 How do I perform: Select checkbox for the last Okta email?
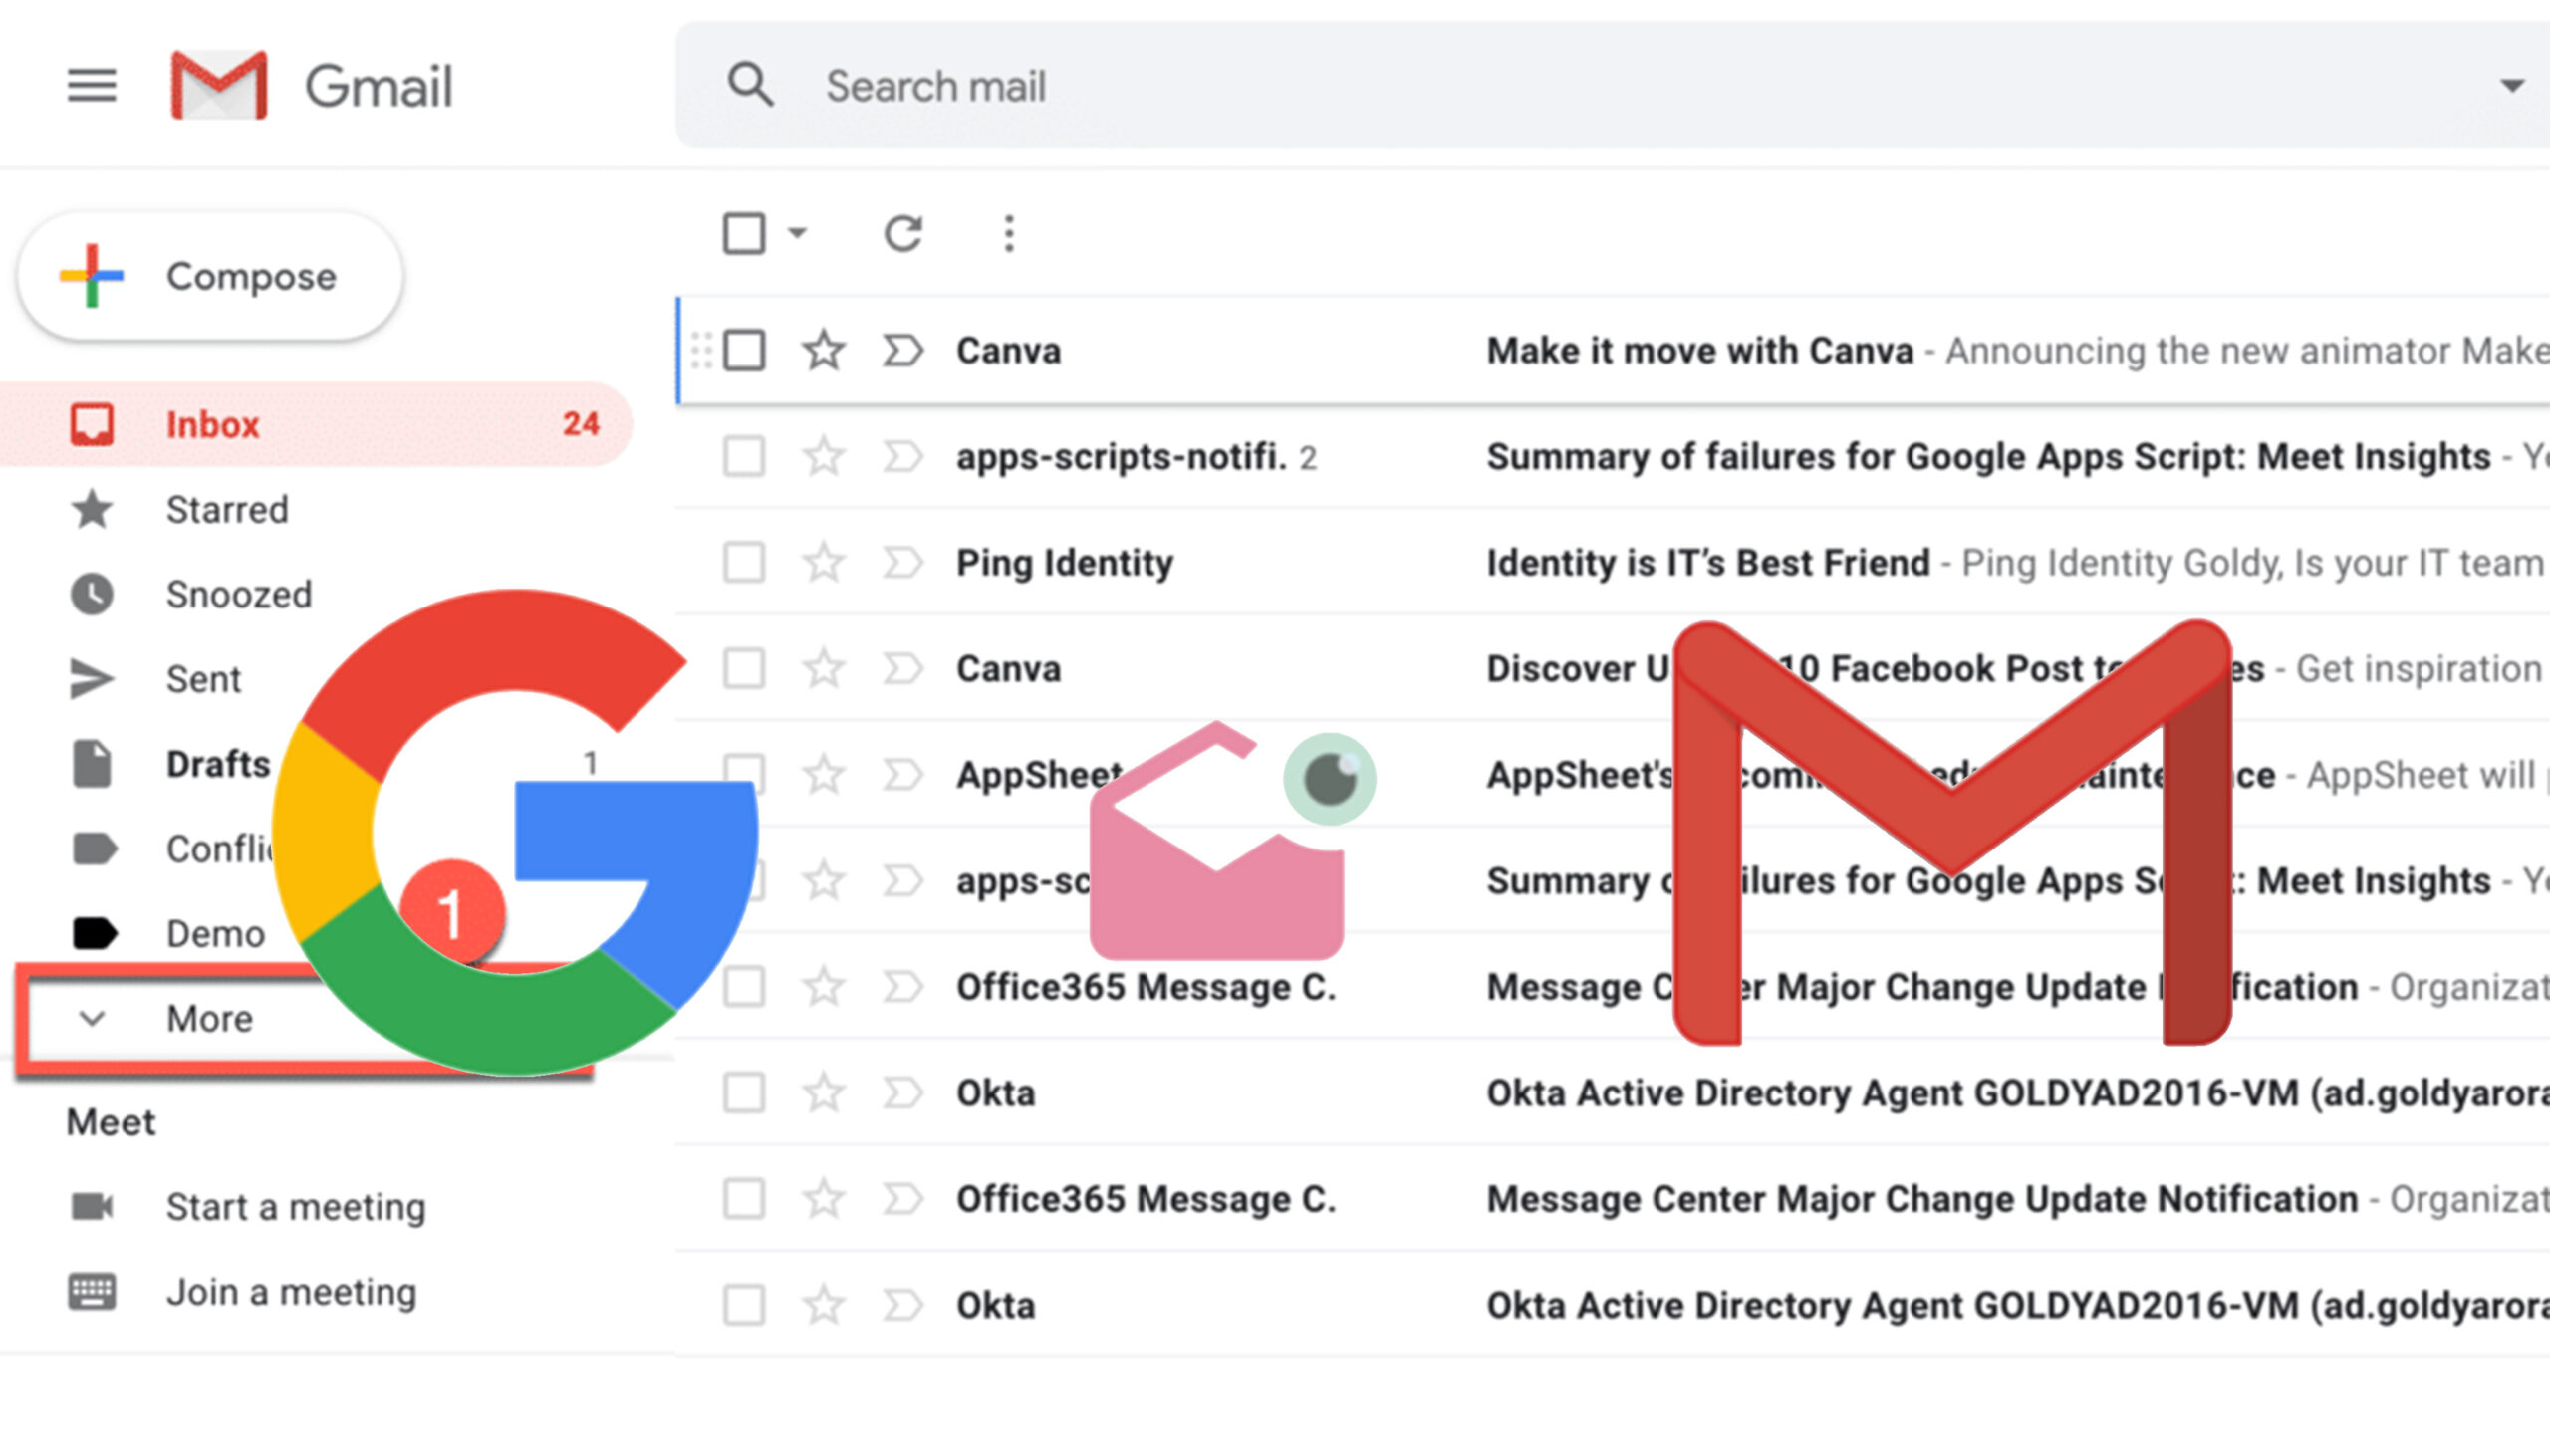(x=744, y=1305)
